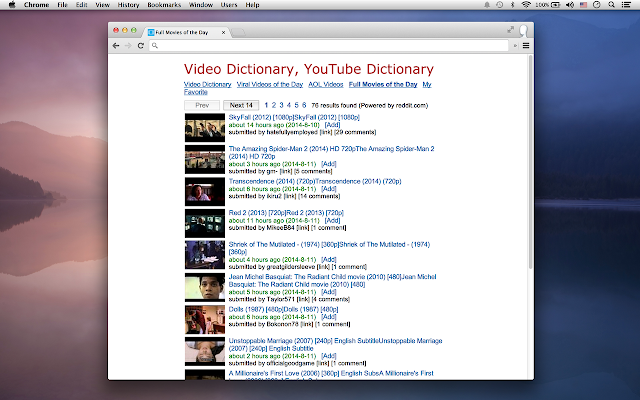The height and width of the screenshot is (400, 640).
Task: Click the Jean Michel Basquiat thumbnail
Action: 205,287
